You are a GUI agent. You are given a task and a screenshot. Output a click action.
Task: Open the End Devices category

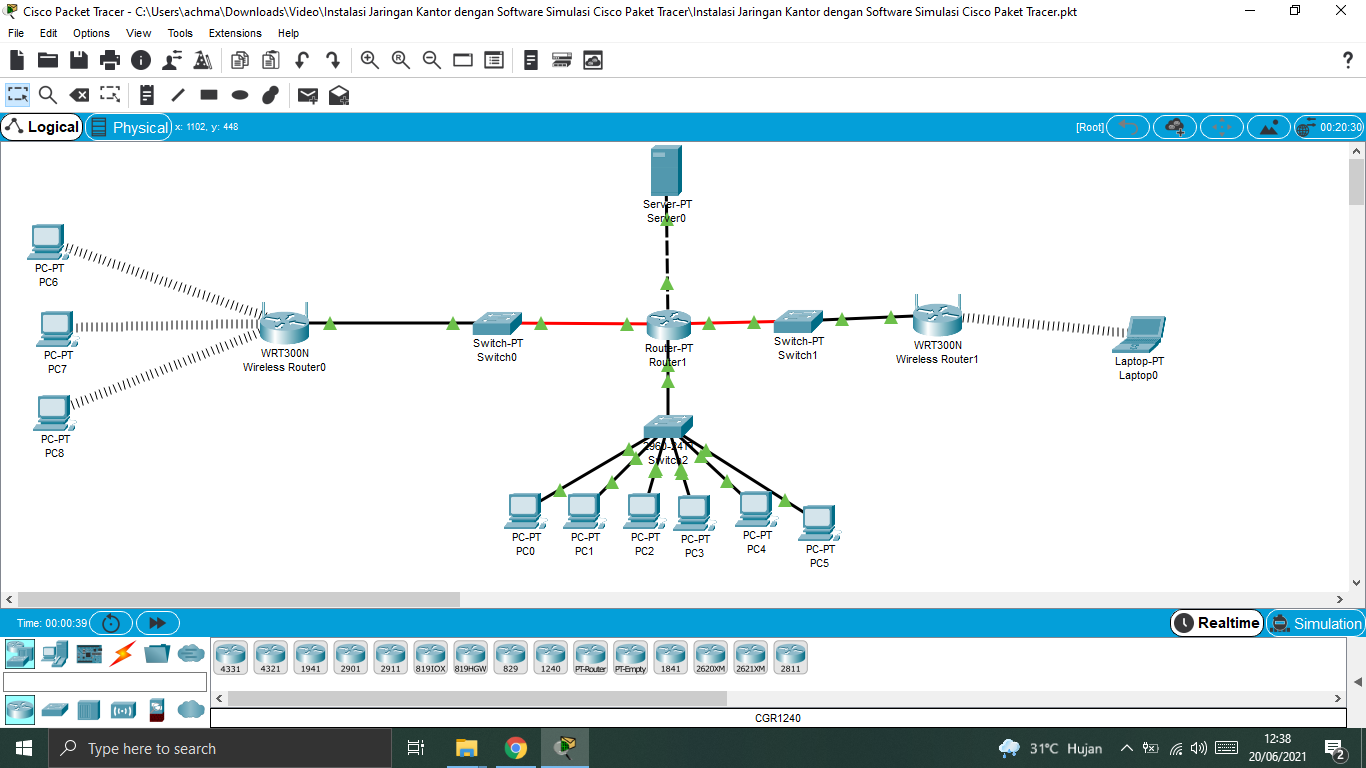pos(54,653)
